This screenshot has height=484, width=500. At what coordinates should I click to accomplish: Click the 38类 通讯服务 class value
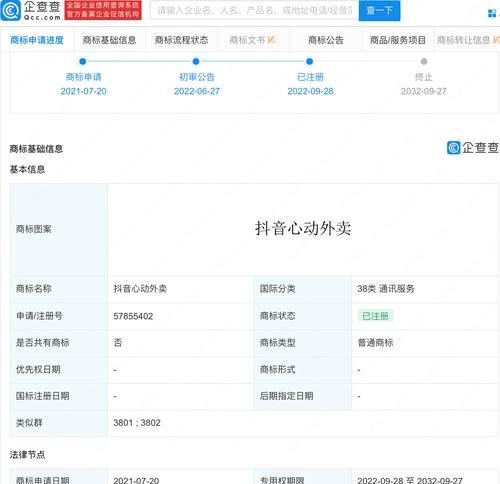pos(386,289)
